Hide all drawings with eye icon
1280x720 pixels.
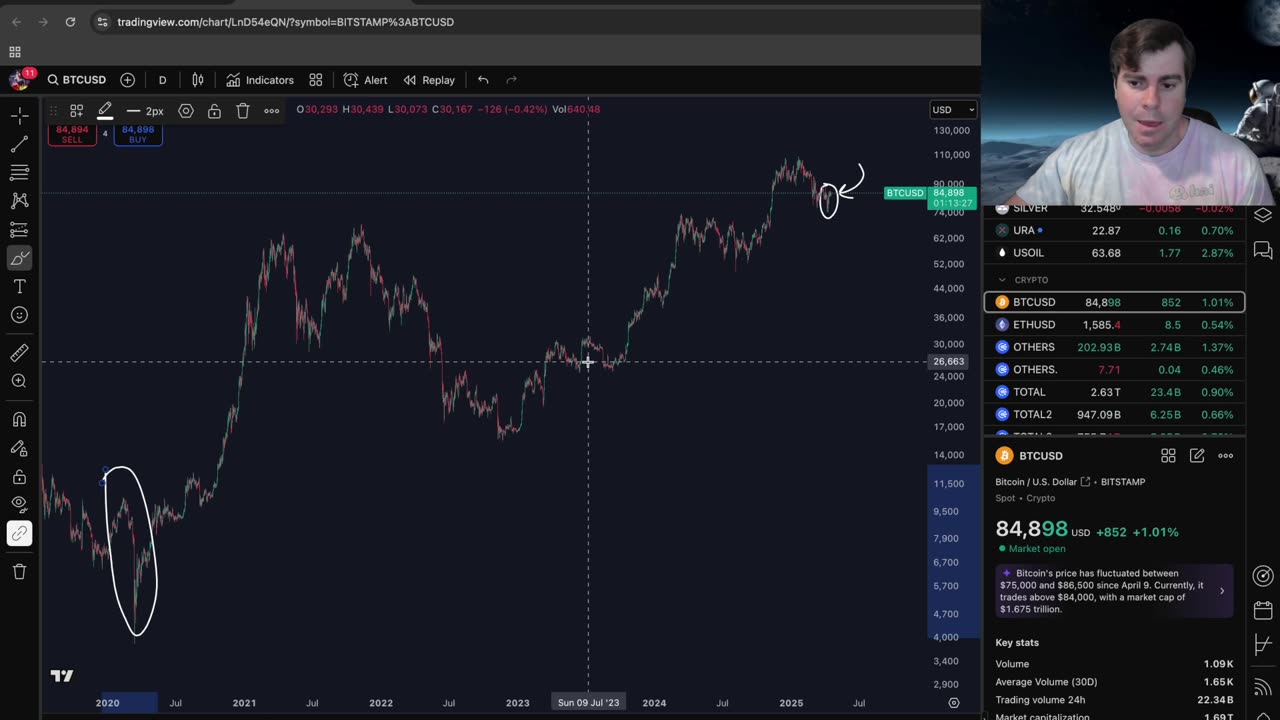point(19,505)
